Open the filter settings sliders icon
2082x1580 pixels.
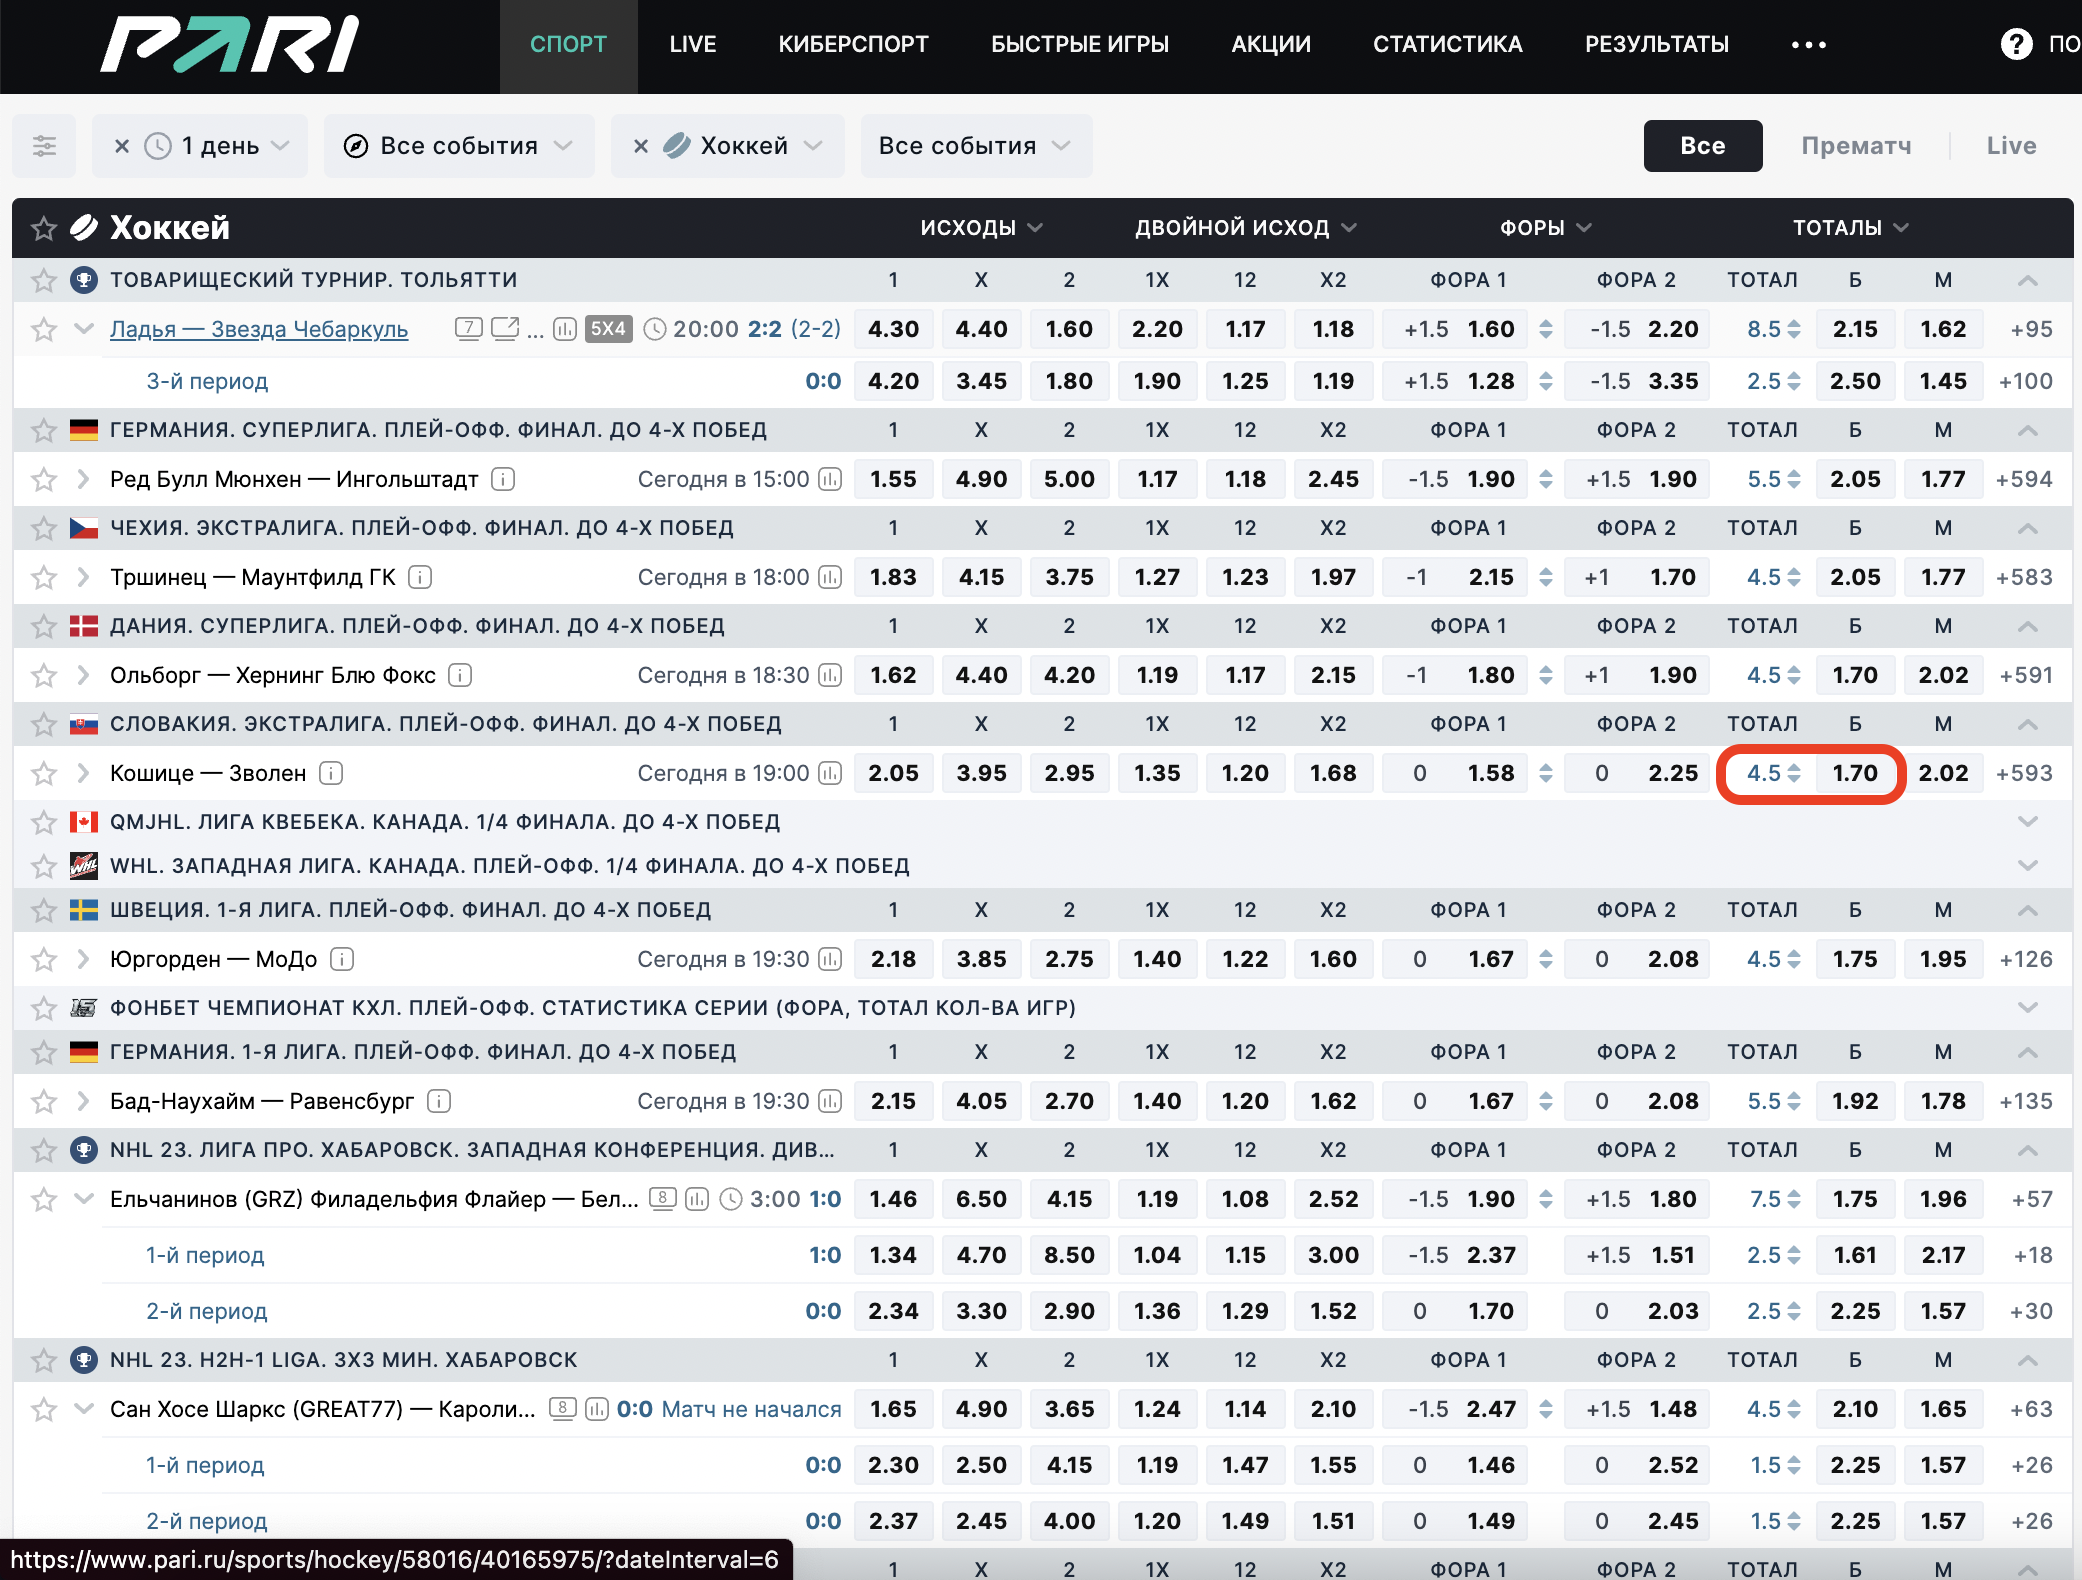(44, 146)
